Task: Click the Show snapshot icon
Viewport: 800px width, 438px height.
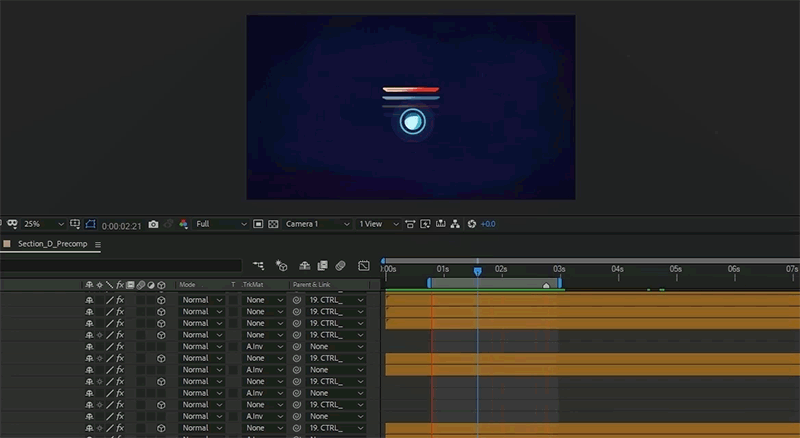Action: point(168,224)
